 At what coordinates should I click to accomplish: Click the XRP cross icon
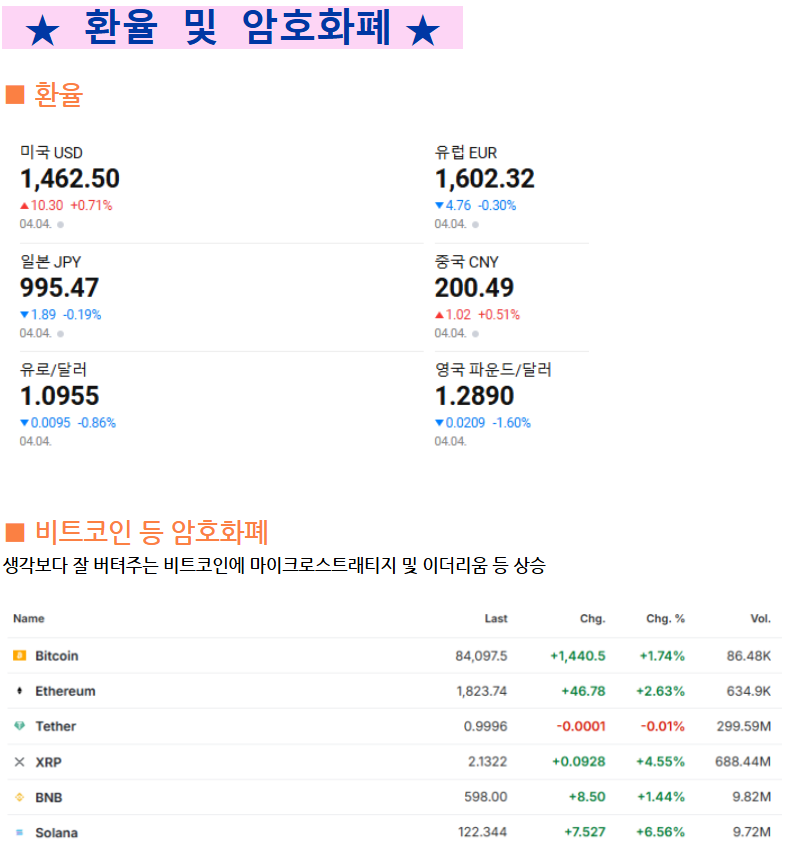point(19,761)
